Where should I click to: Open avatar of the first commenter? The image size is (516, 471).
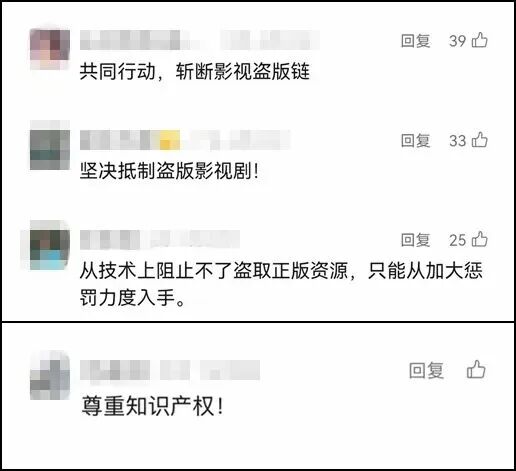[50, 50]
